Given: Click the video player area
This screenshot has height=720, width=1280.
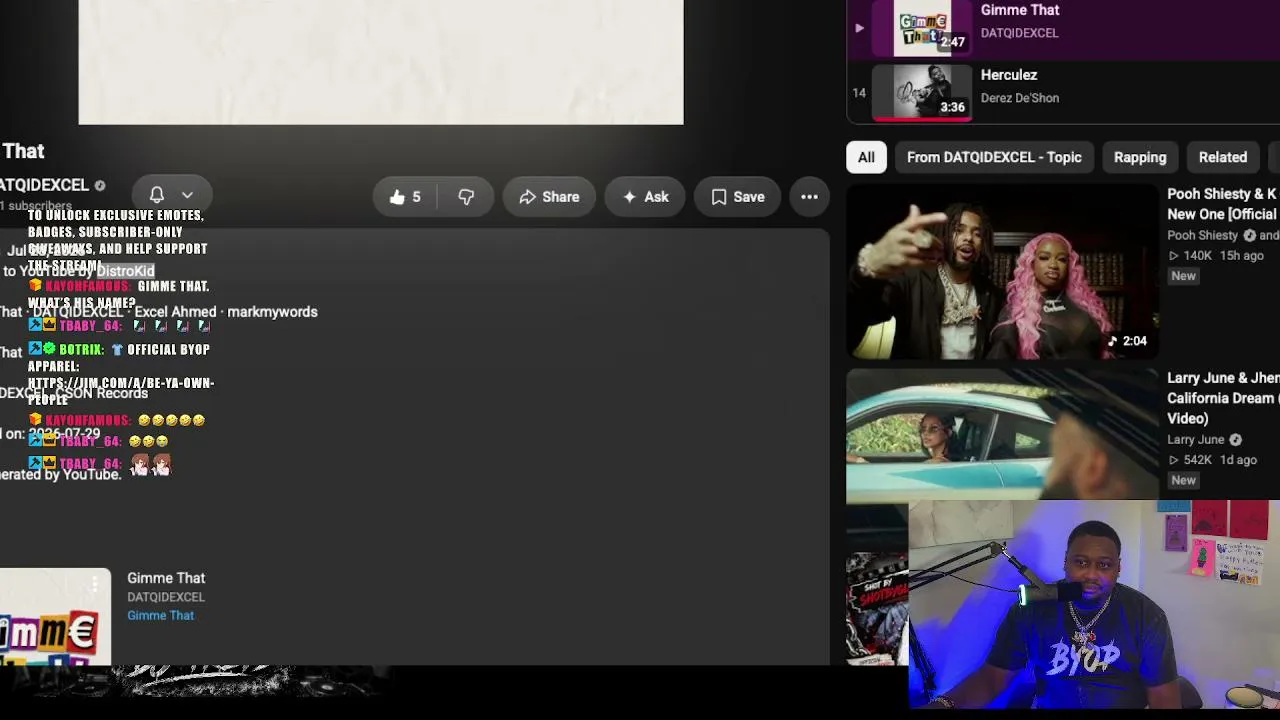Looking at the screenshot, I should (381, 62).
